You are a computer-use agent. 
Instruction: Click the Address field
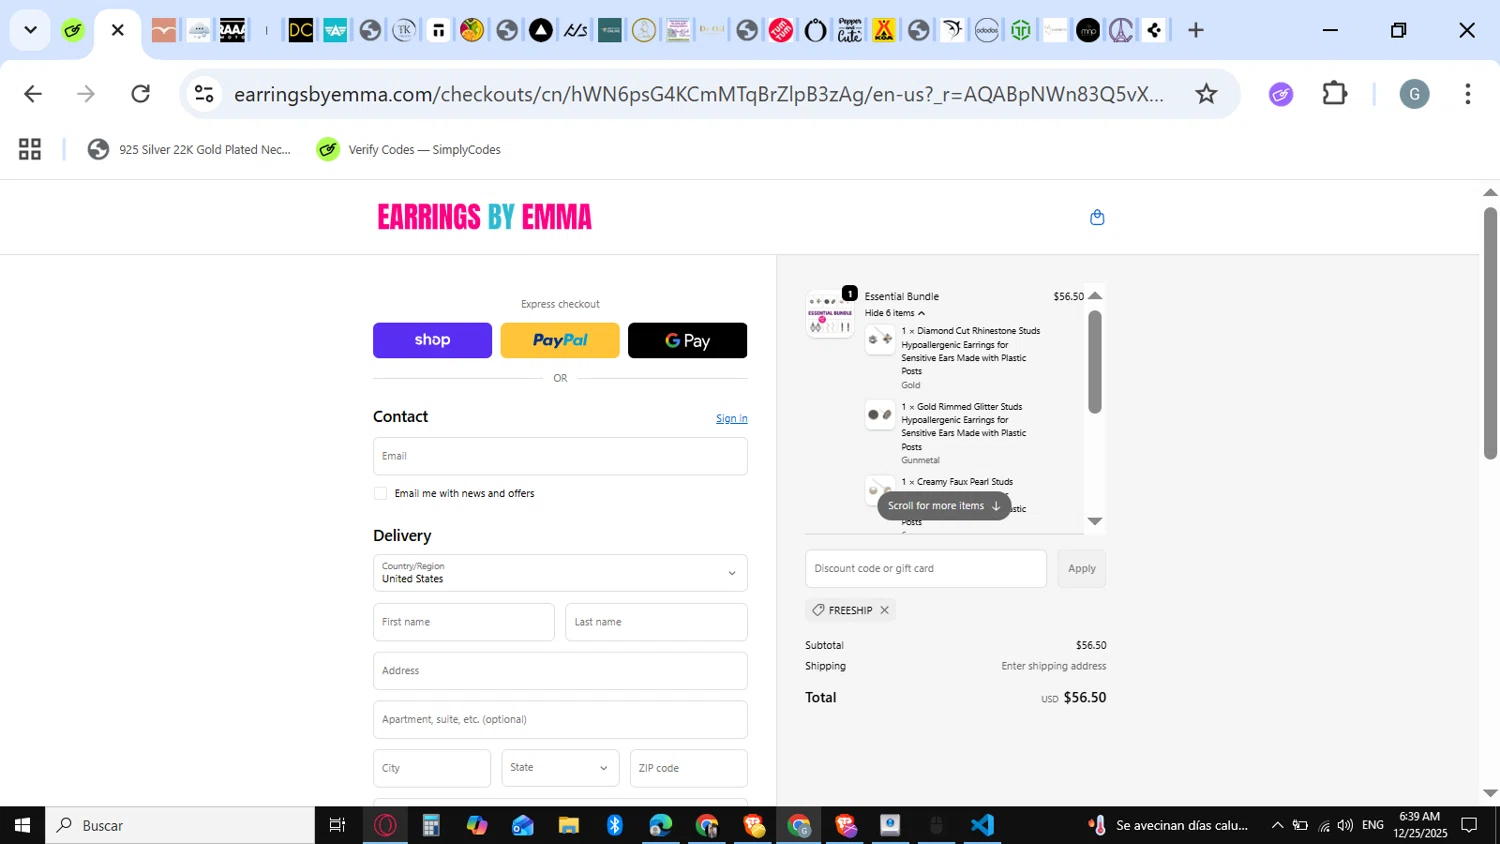click(560, 671)
